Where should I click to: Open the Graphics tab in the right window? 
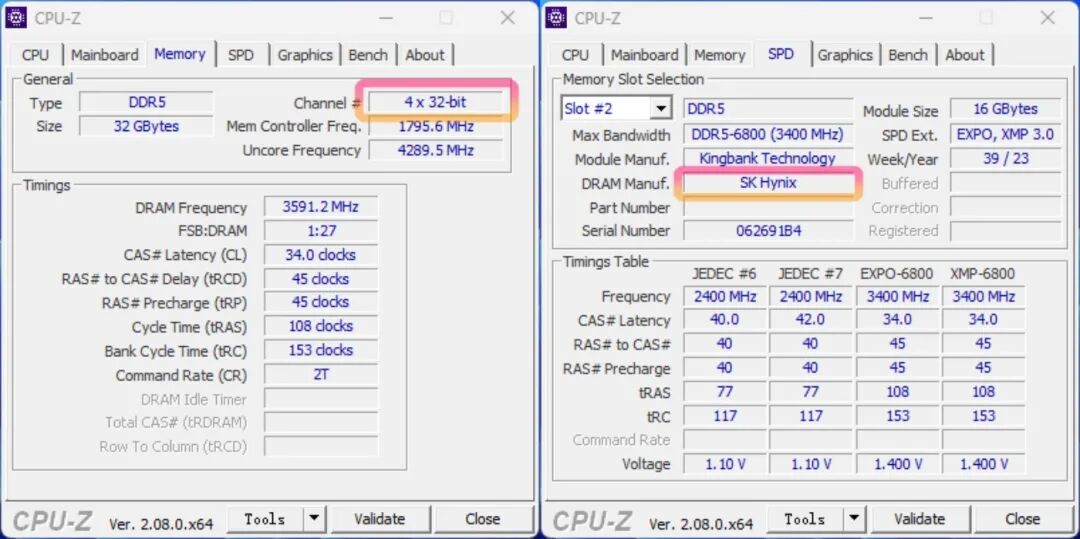[845, 55]
